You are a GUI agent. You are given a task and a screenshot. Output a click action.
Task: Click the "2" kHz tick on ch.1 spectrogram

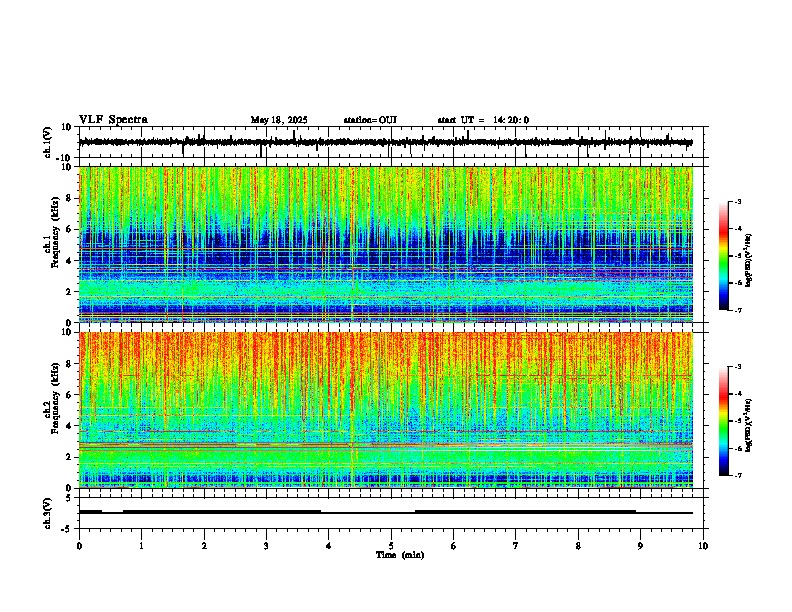(x=70, y=291)
